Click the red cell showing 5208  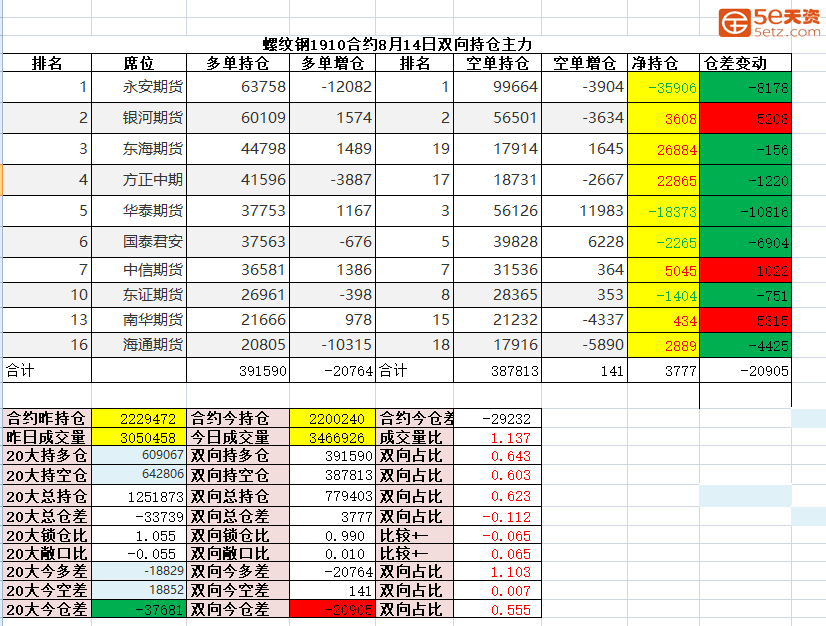coord(745,118)
